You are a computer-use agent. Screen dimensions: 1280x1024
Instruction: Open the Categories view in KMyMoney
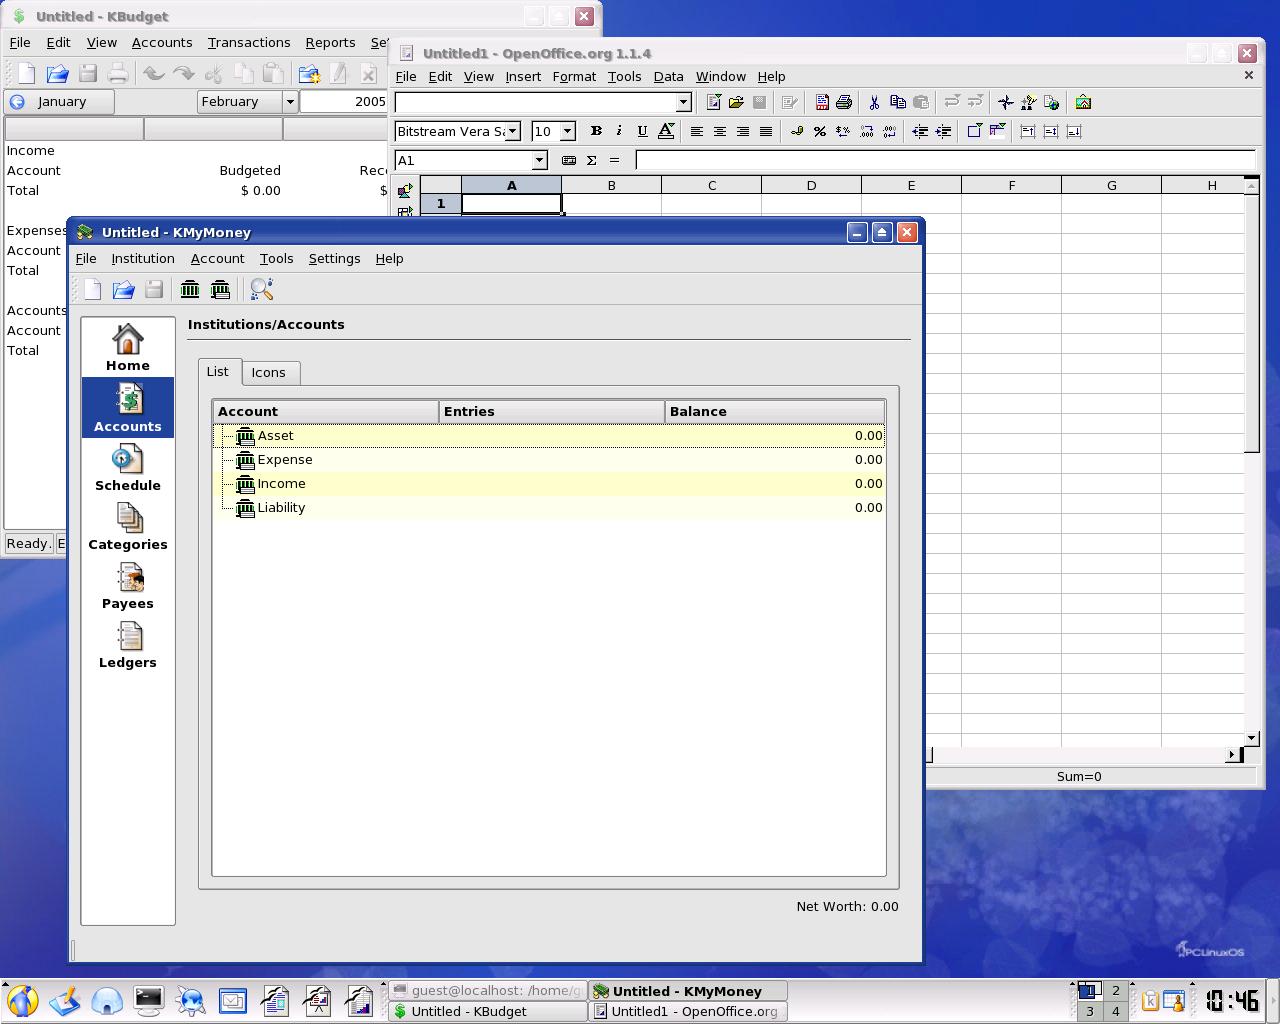coord(128,527)
